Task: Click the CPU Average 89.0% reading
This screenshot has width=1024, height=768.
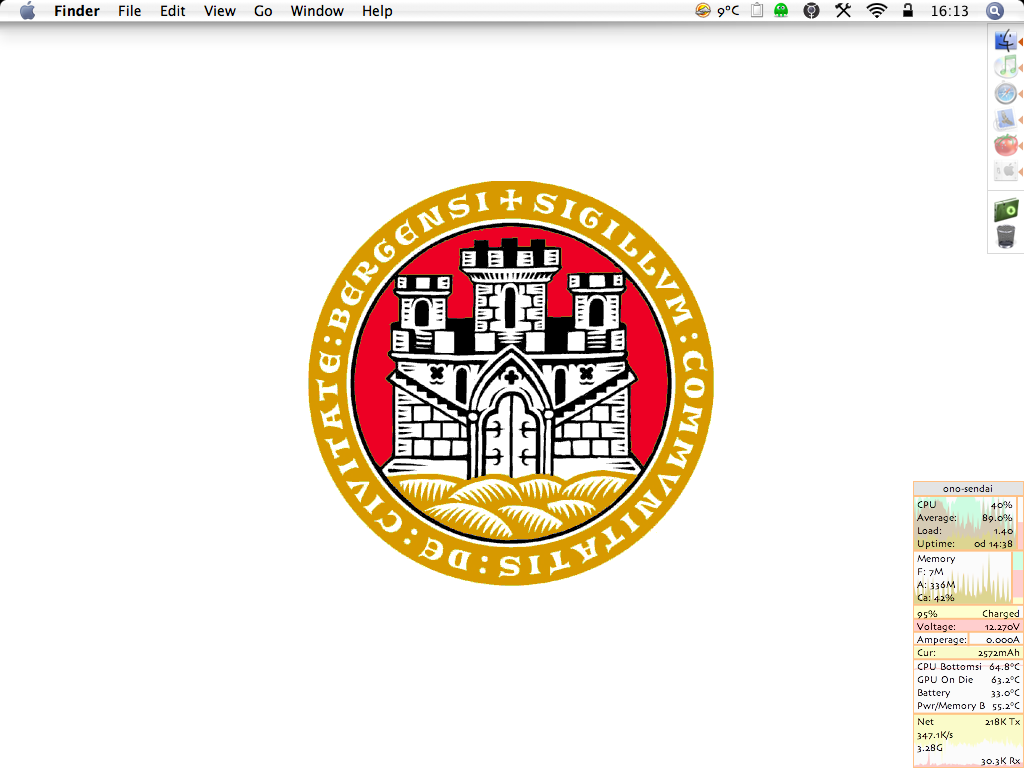Action: tap(965, 518)
